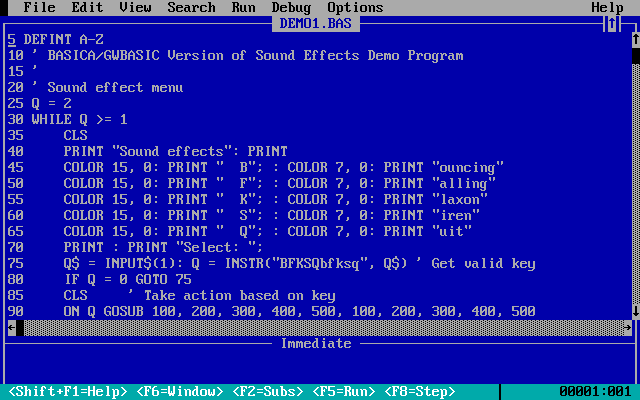Click the Shift+F1=Help status bar button
The image size is (640, 400).
pyautogui.click(x=67, y=392)
